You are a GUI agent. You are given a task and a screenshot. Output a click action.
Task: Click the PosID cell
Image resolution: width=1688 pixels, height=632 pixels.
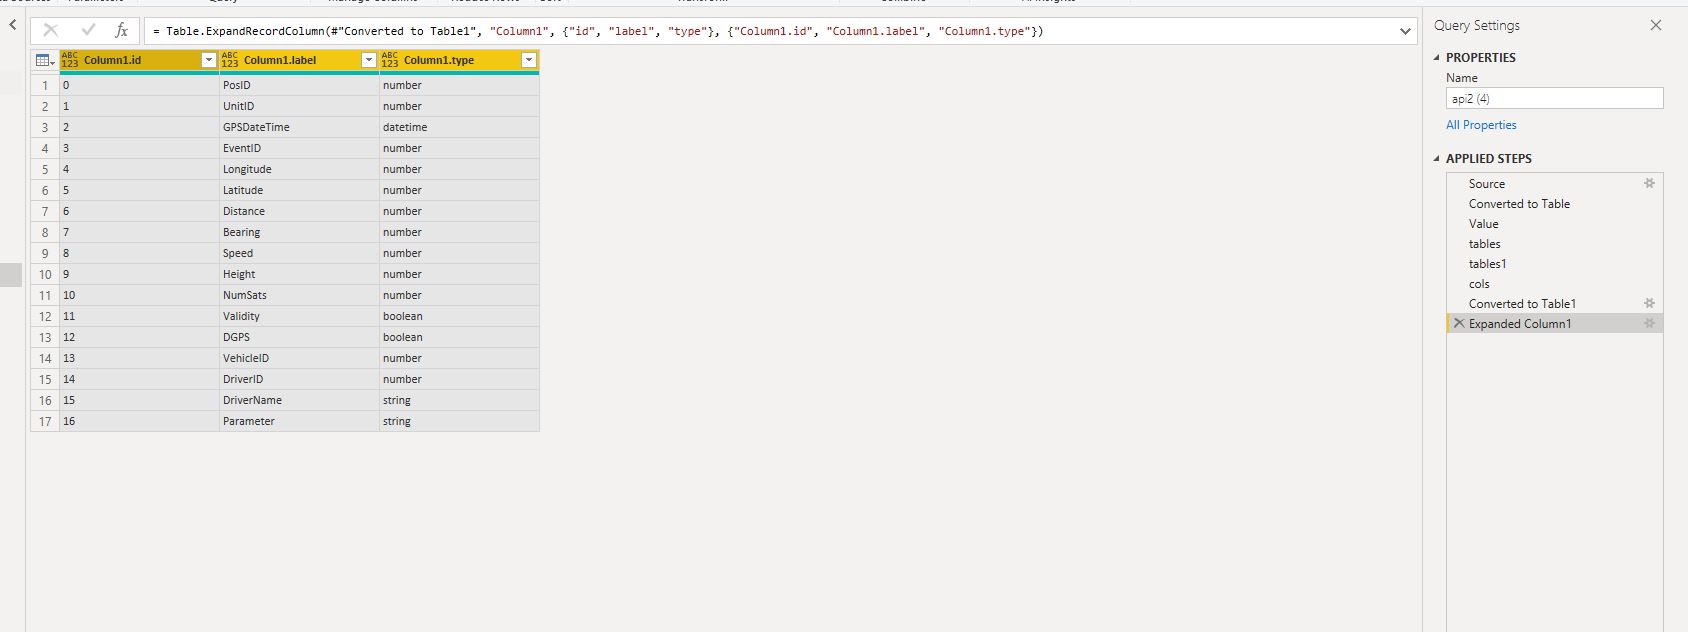299,85
